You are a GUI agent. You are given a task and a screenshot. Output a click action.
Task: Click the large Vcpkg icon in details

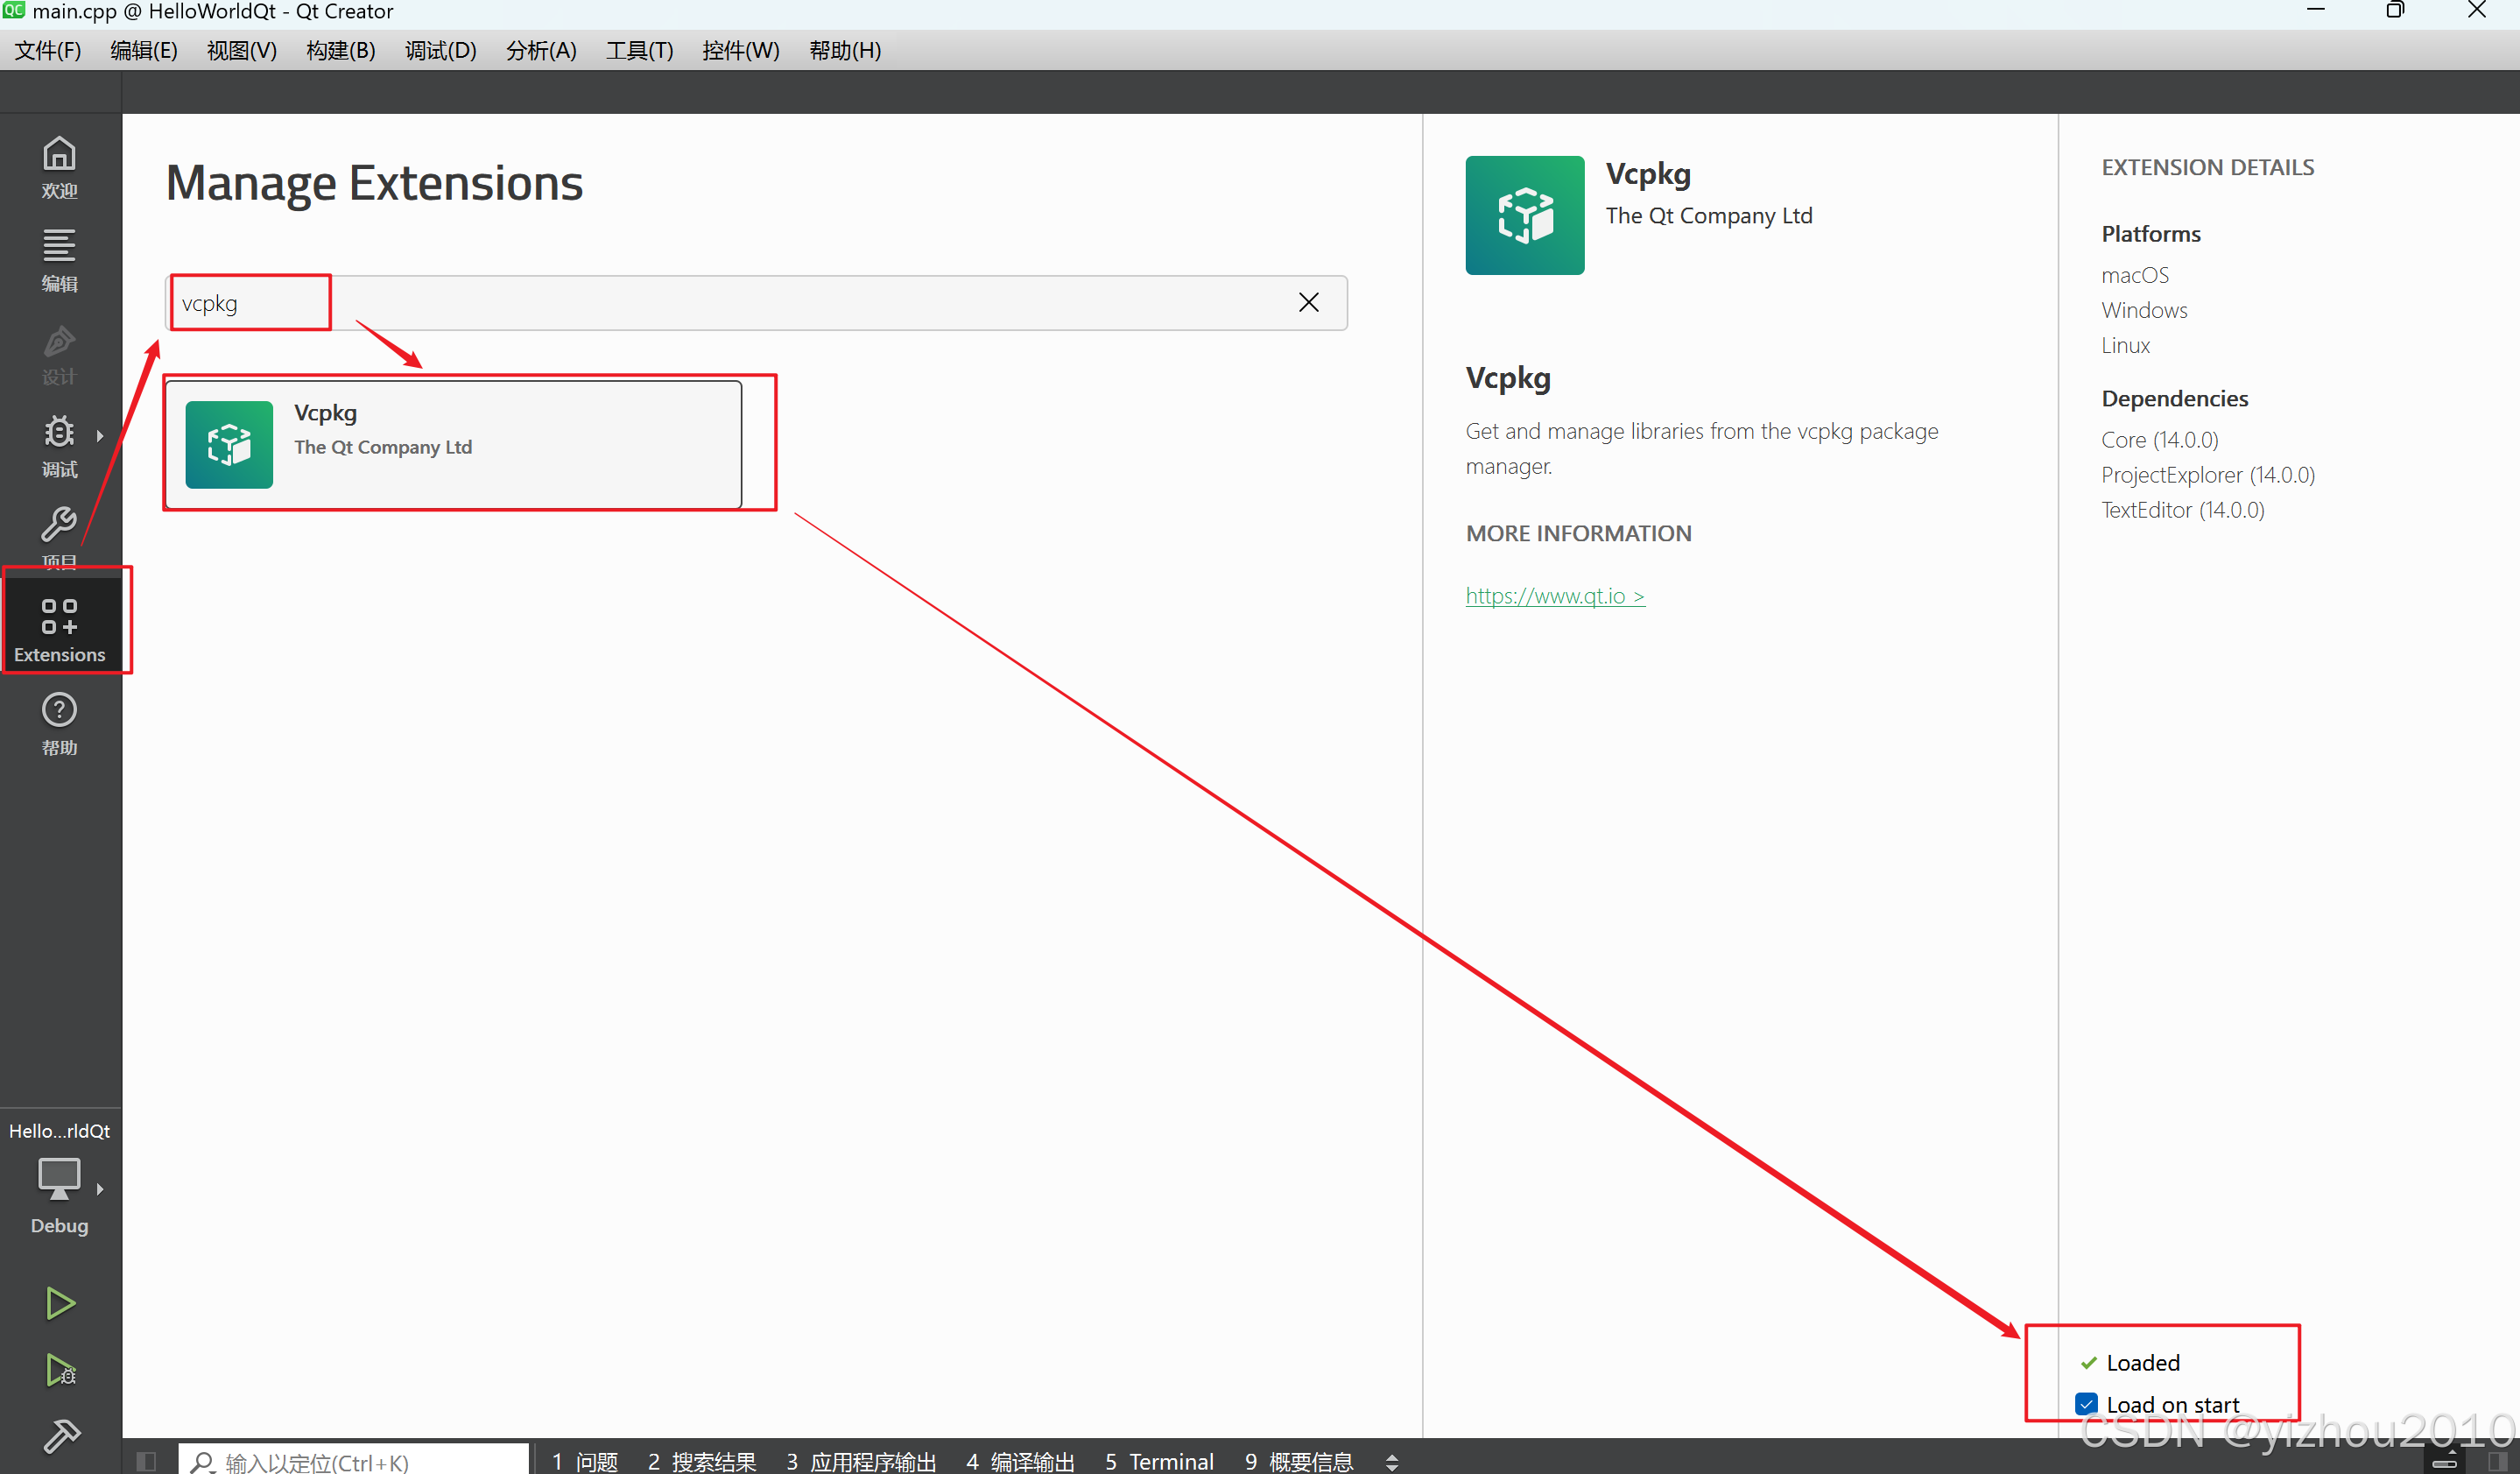pyautogui.click(x=1524, y=215)
